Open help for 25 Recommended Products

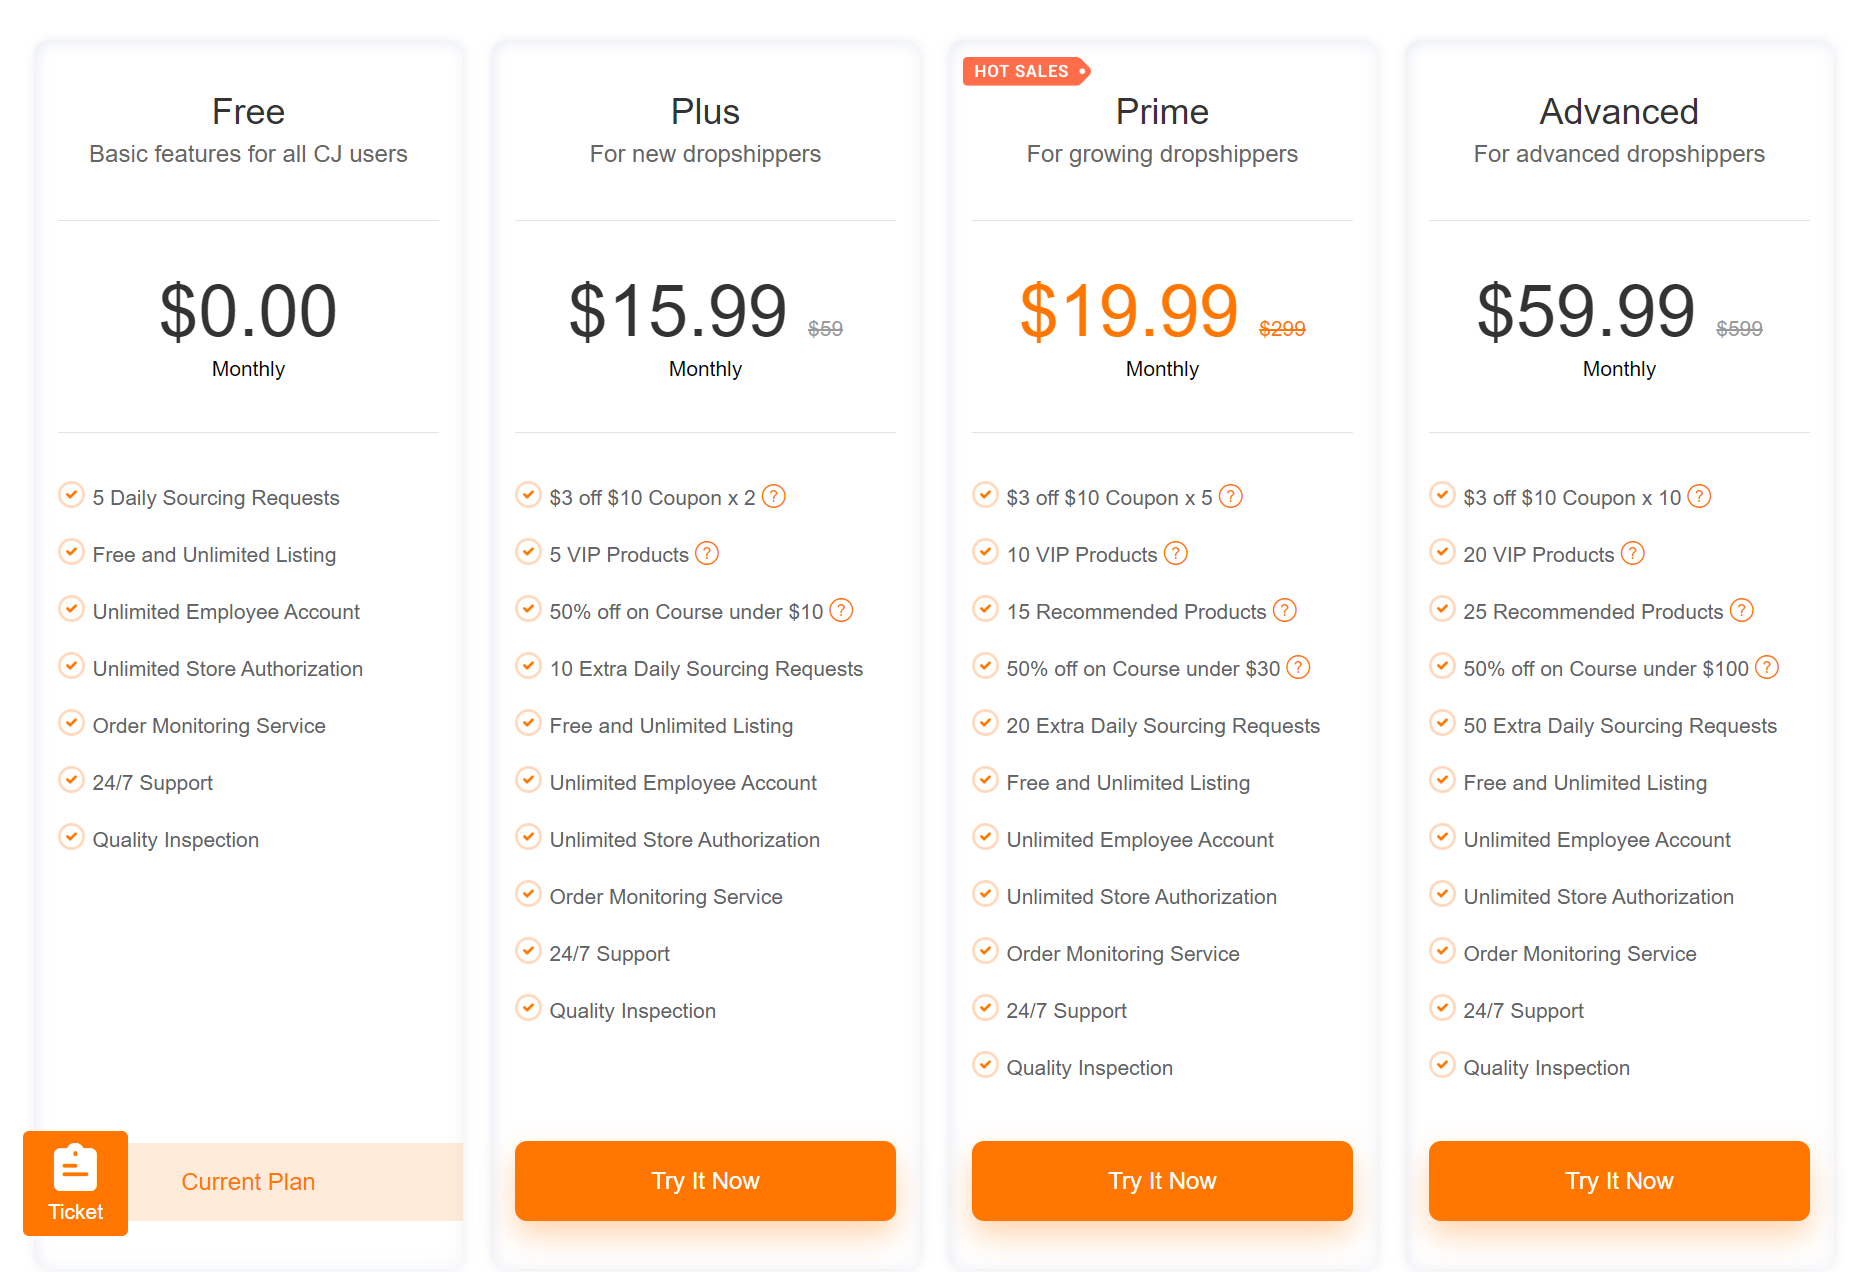1741,609
